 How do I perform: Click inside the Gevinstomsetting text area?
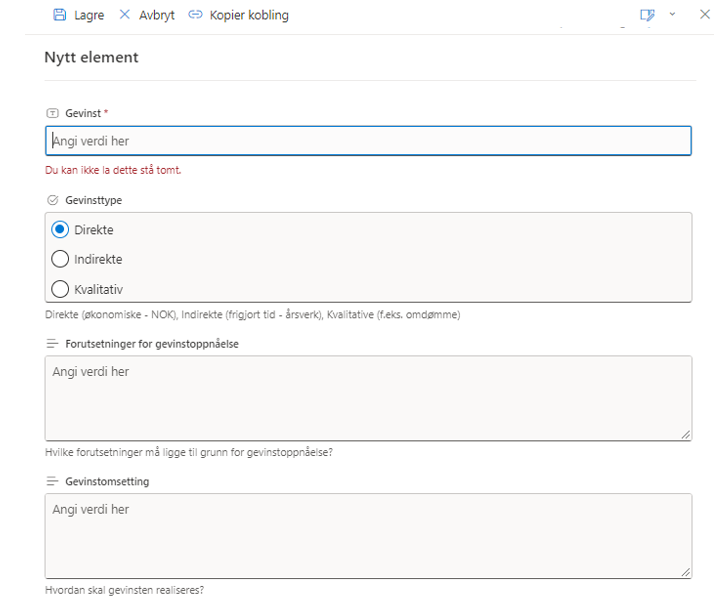[x=367, y=535]
